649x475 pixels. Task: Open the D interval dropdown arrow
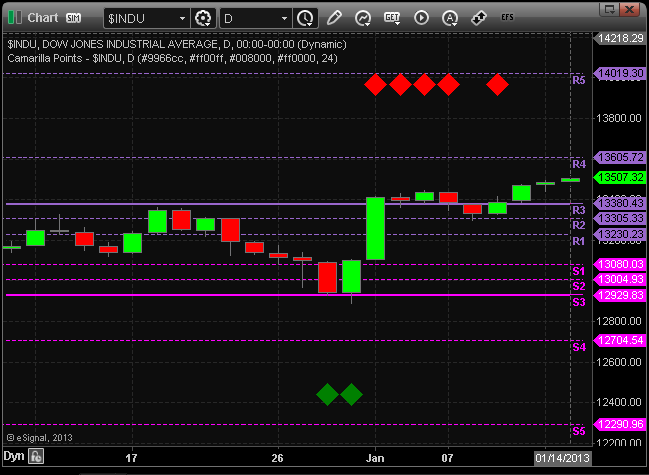(284, 19)
